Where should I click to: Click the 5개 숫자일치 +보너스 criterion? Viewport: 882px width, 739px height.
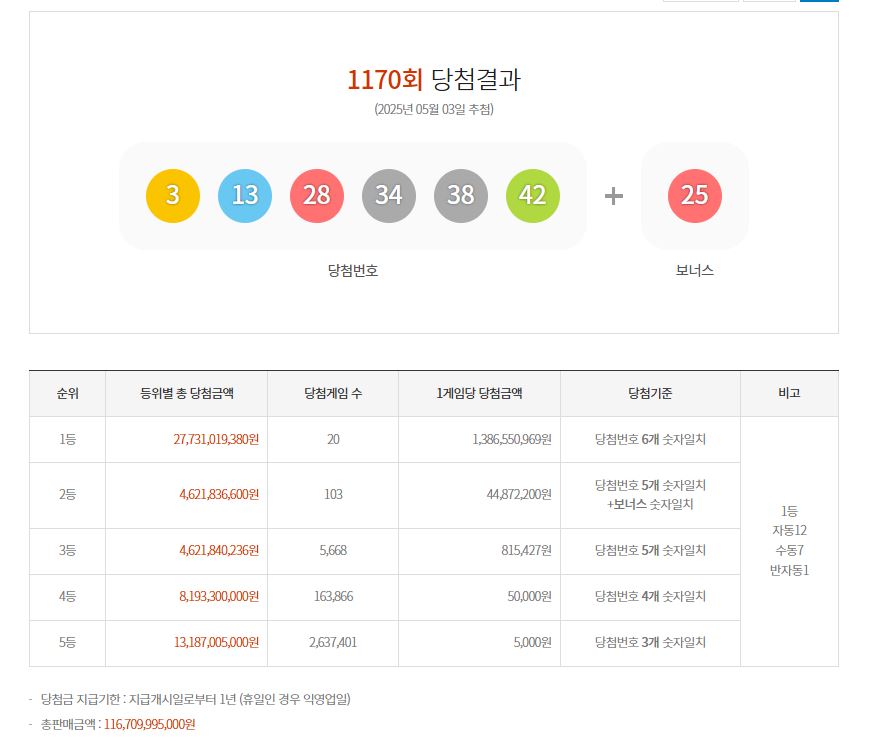(650, 495)
